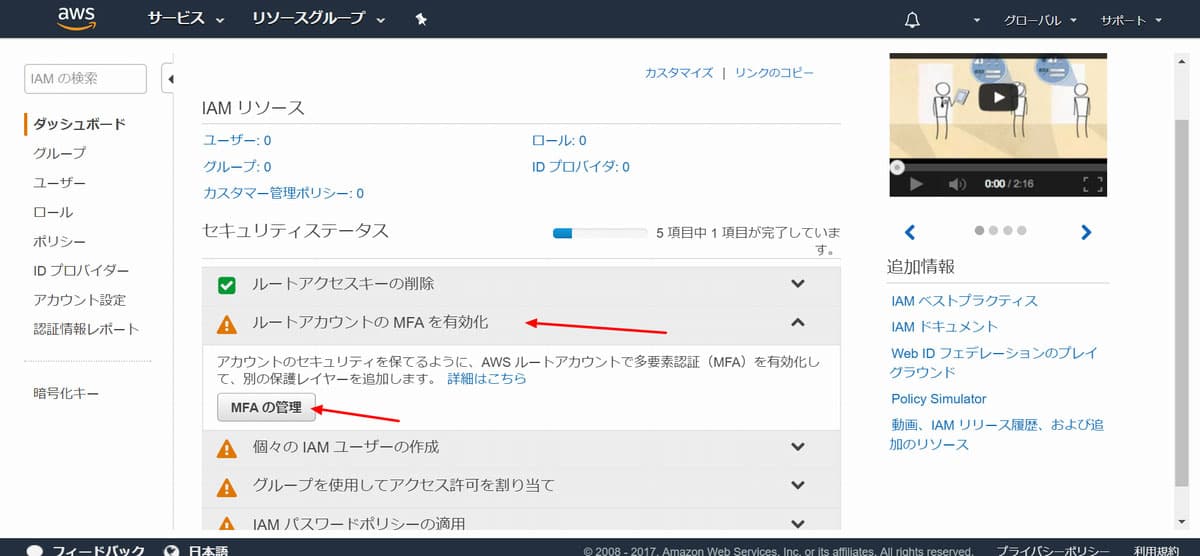Click warning icon beside group permissions row
The image size is (1200, 556).
(227, 487)
